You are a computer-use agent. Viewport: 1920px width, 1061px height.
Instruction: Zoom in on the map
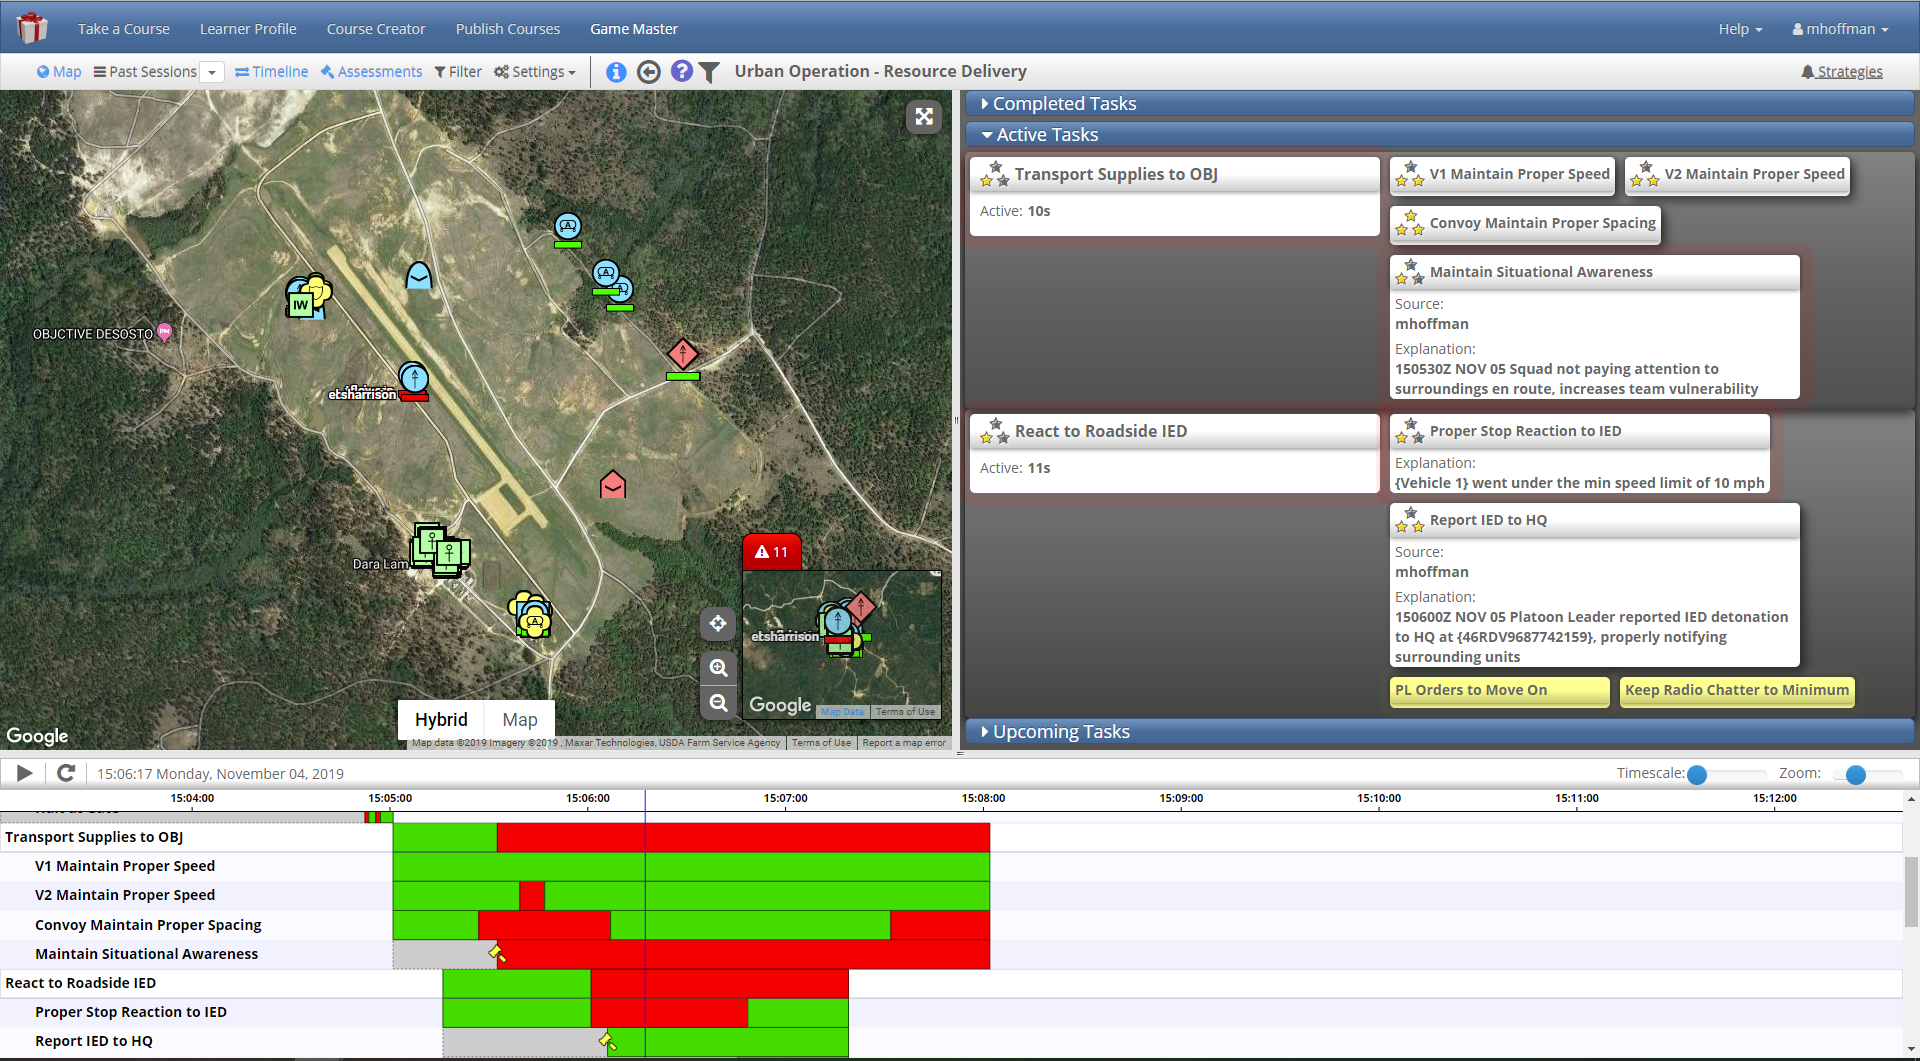pos(718,668)
